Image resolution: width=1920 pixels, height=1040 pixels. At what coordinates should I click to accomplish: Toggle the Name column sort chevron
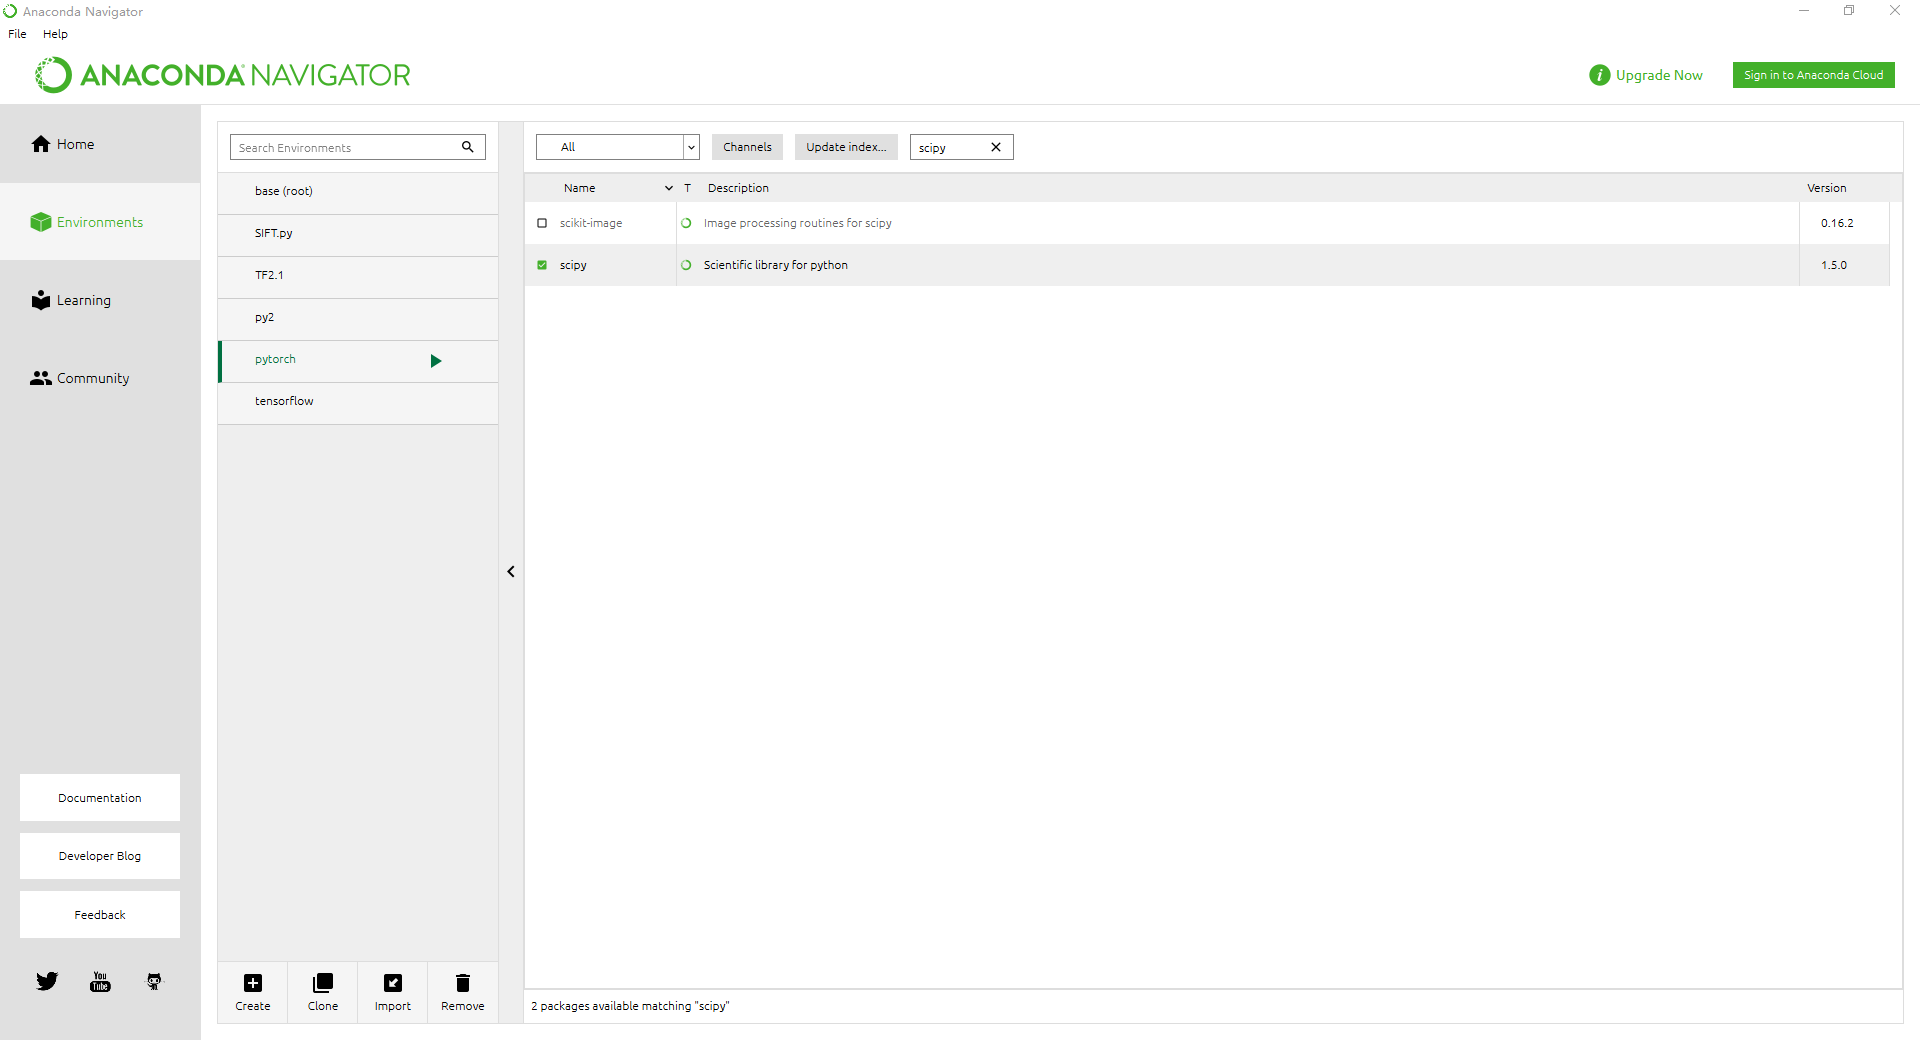tap(668, 188)
